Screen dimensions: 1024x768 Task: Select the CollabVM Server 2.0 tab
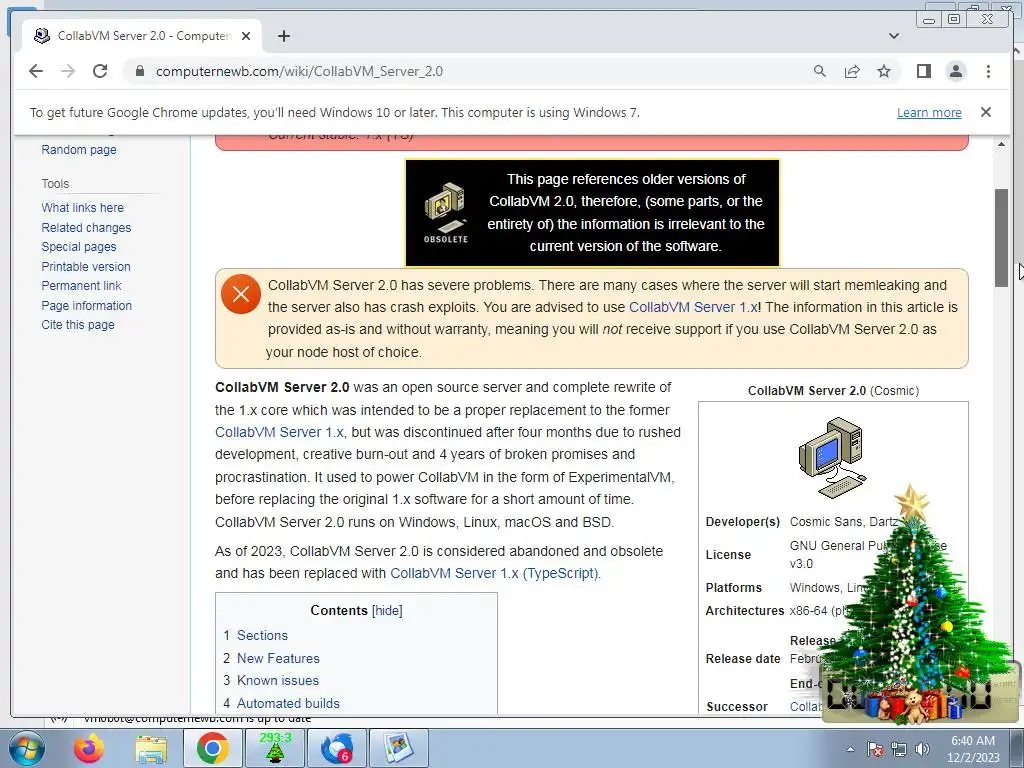(x=142, y=36)
